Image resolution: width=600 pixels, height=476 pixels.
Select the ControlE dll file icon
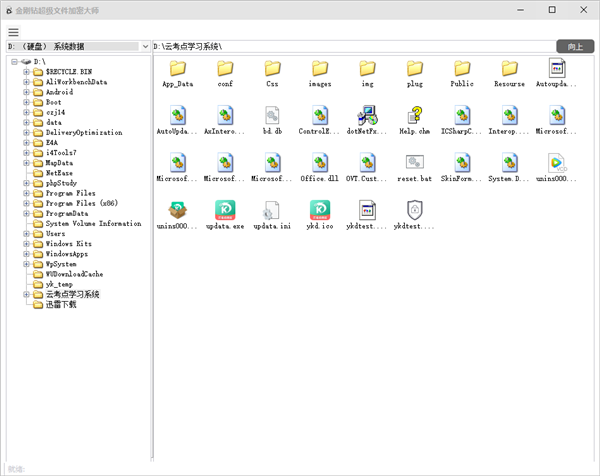tap(320, 116)
